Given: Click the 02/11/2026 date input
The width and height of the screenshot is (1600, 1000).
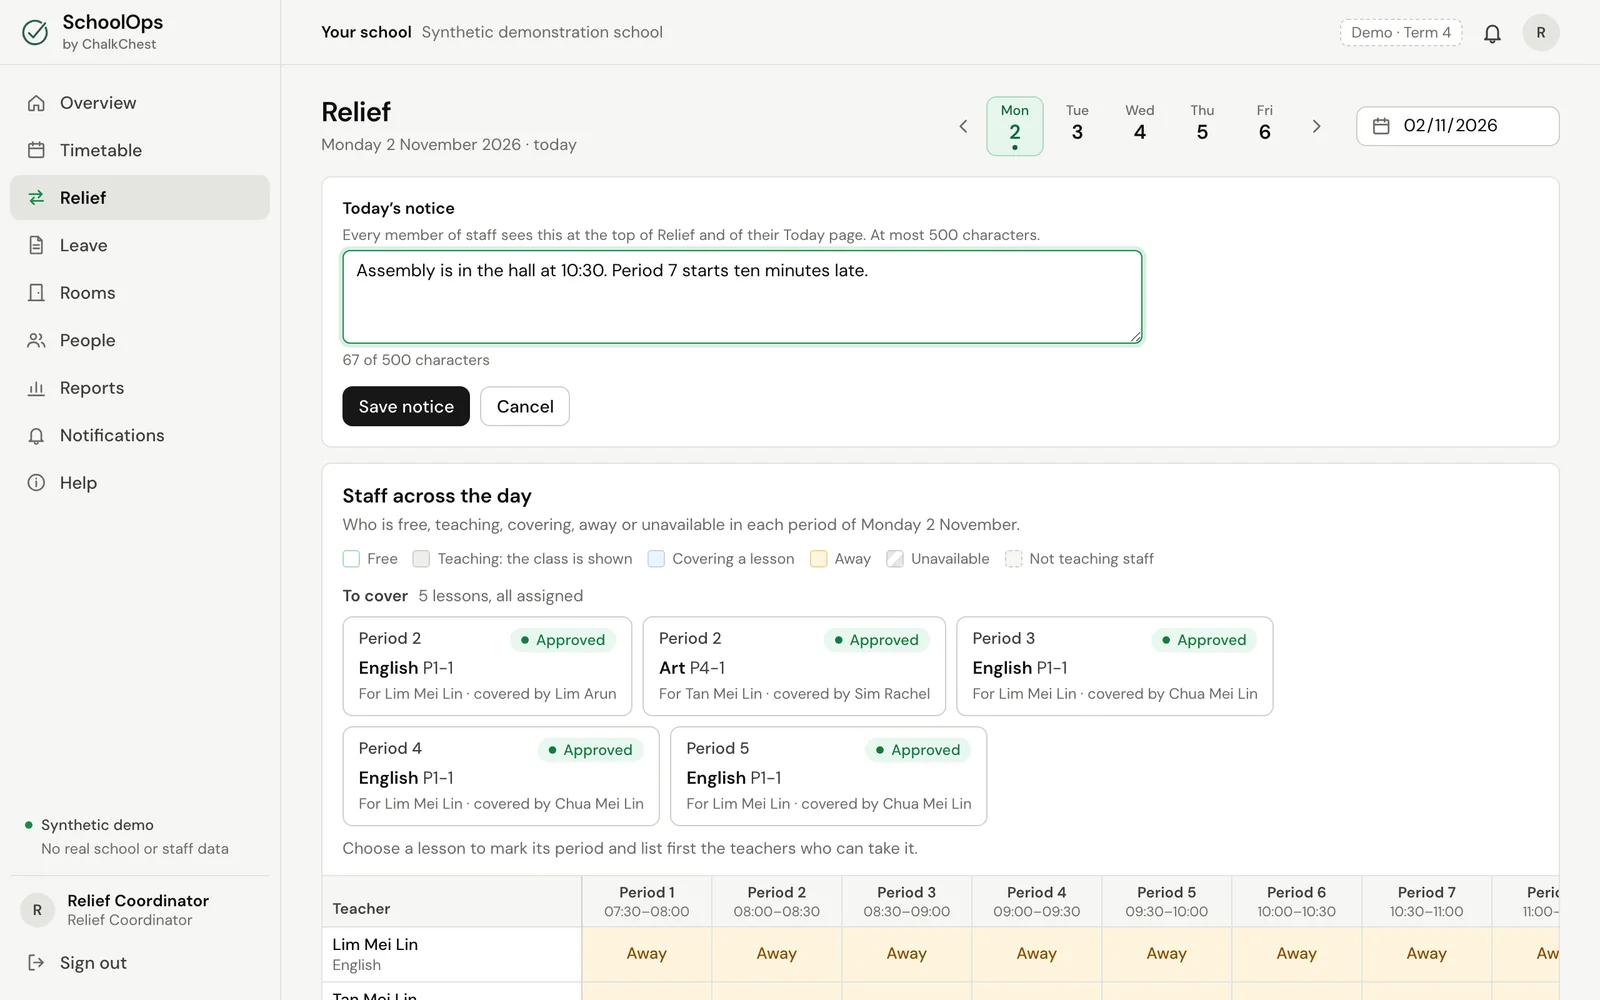Looking at the screenshot, I should point(1458,126).
